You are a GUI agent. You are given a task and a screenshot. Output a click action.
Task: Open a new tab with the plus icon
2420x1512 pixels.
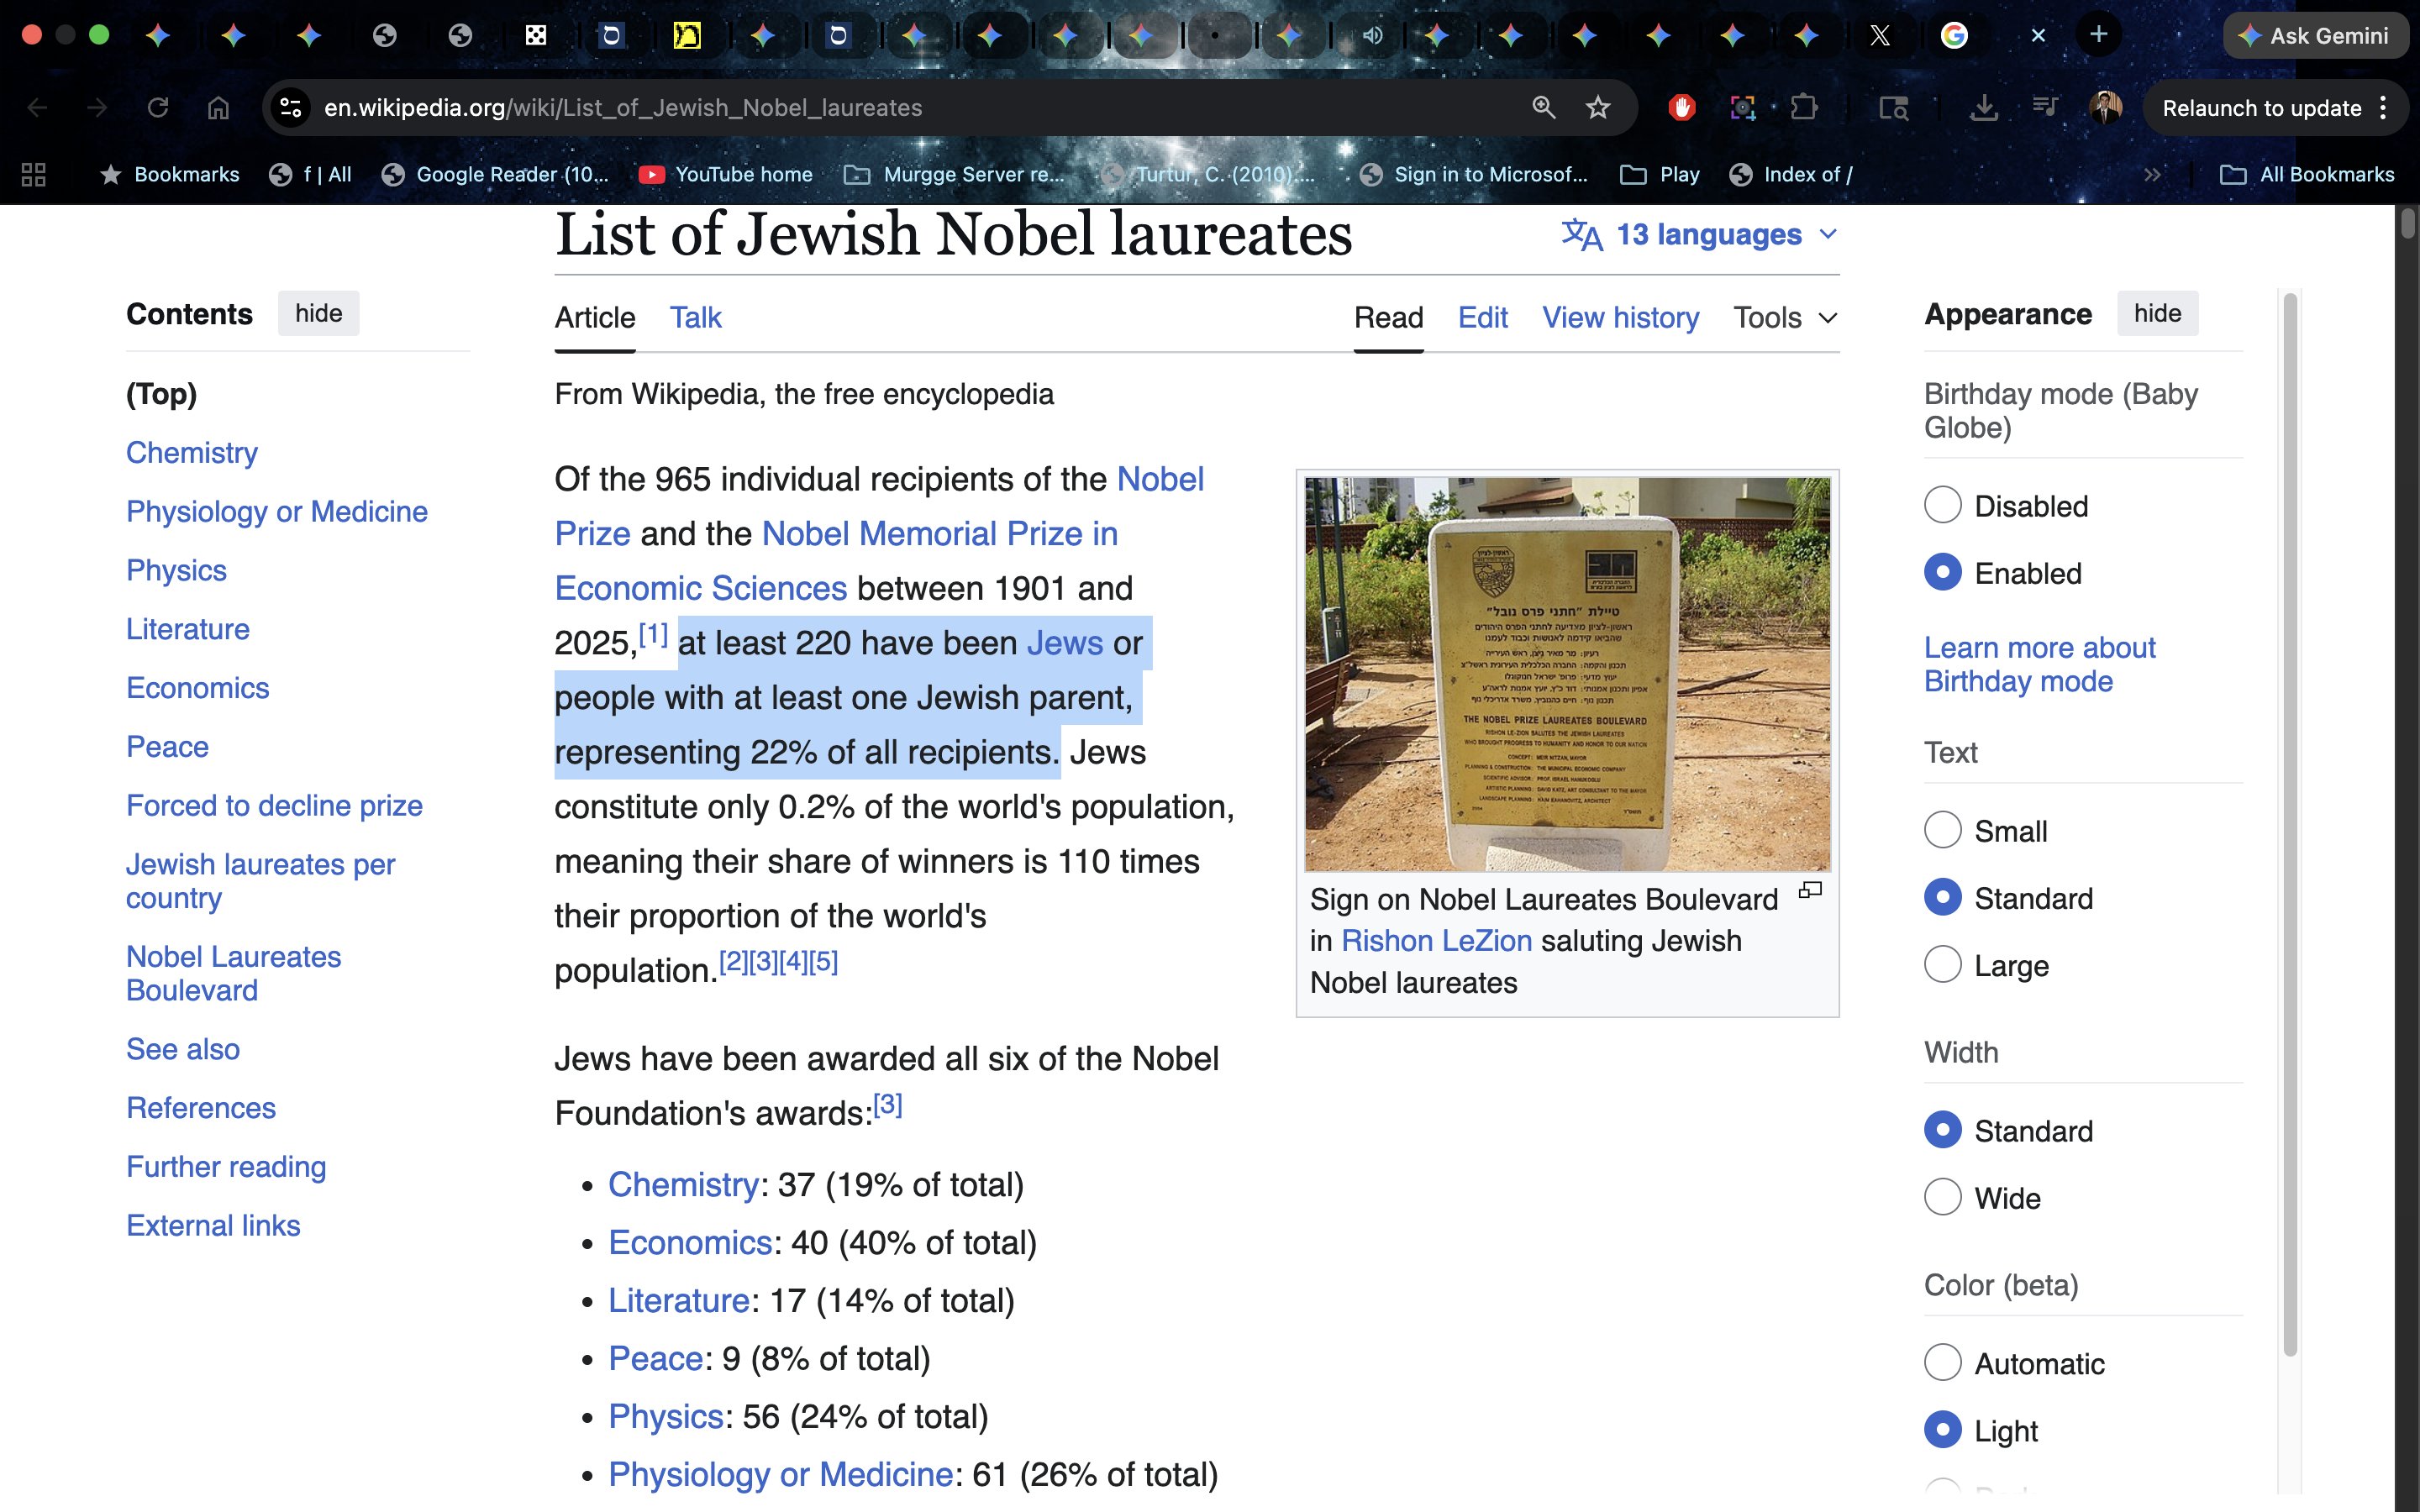coord(2098,35)
